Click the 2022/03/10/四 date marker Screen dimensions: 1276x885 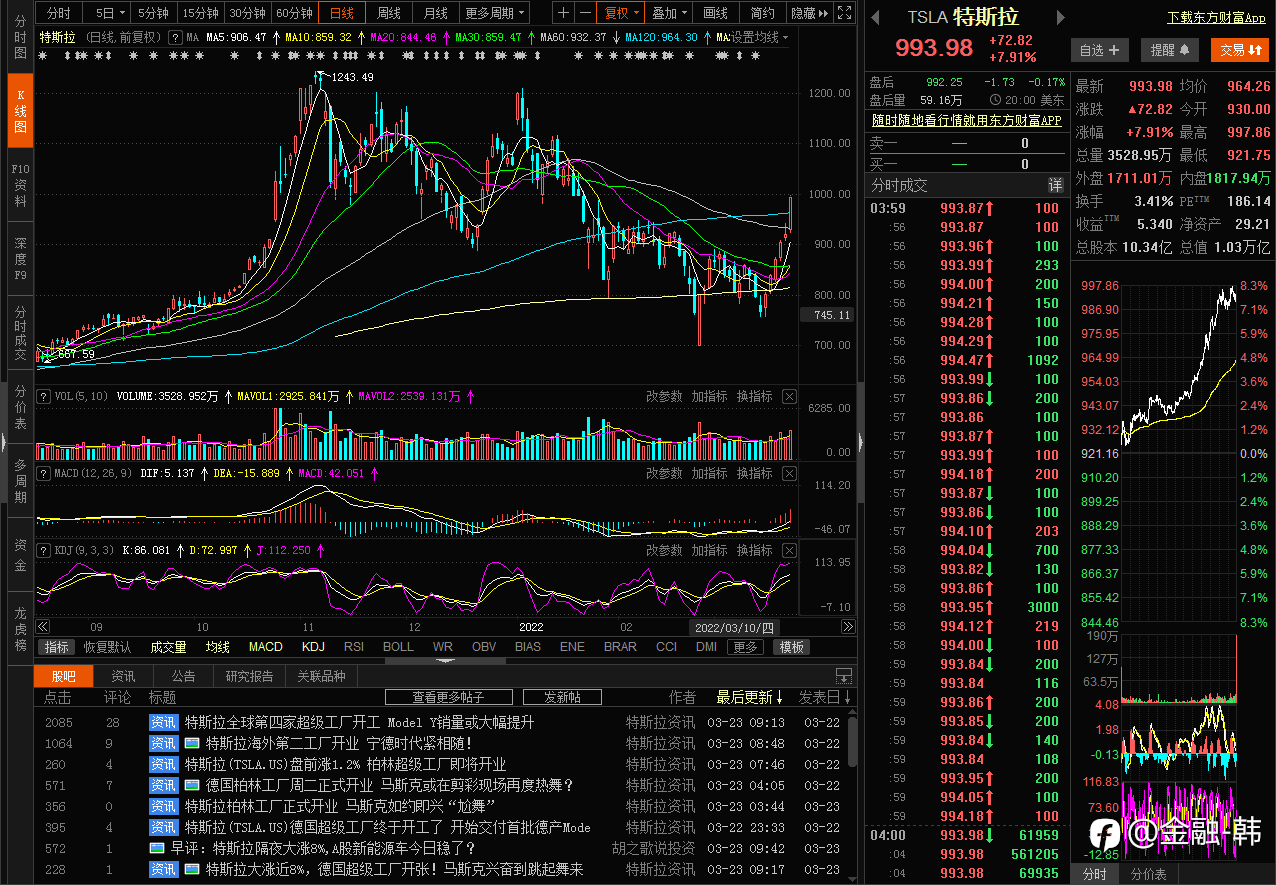click(735, 627)
